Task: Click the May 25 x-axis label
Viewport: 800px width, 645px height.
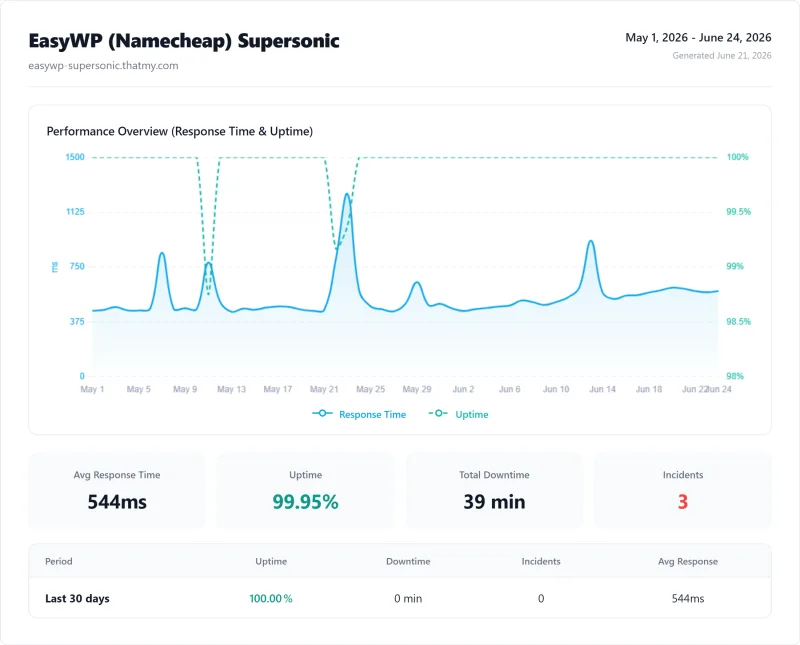Action: pyautogui.click(x=370, y=389)
